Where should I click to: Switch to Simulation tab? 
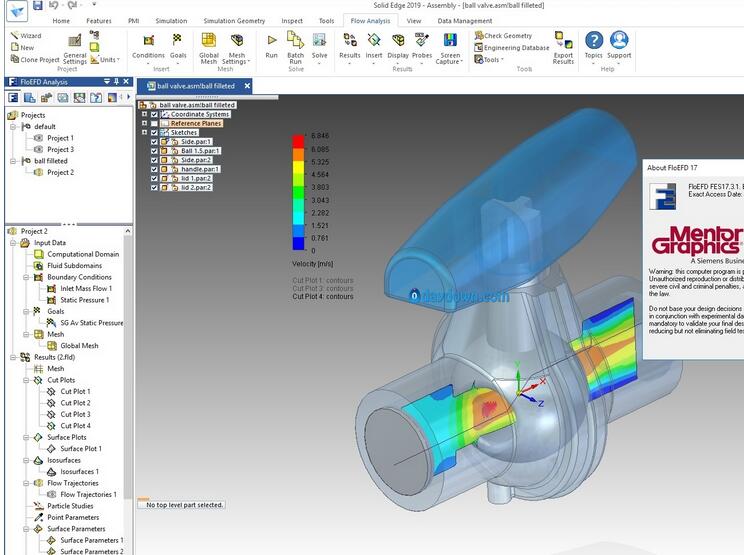pos(171,21)
